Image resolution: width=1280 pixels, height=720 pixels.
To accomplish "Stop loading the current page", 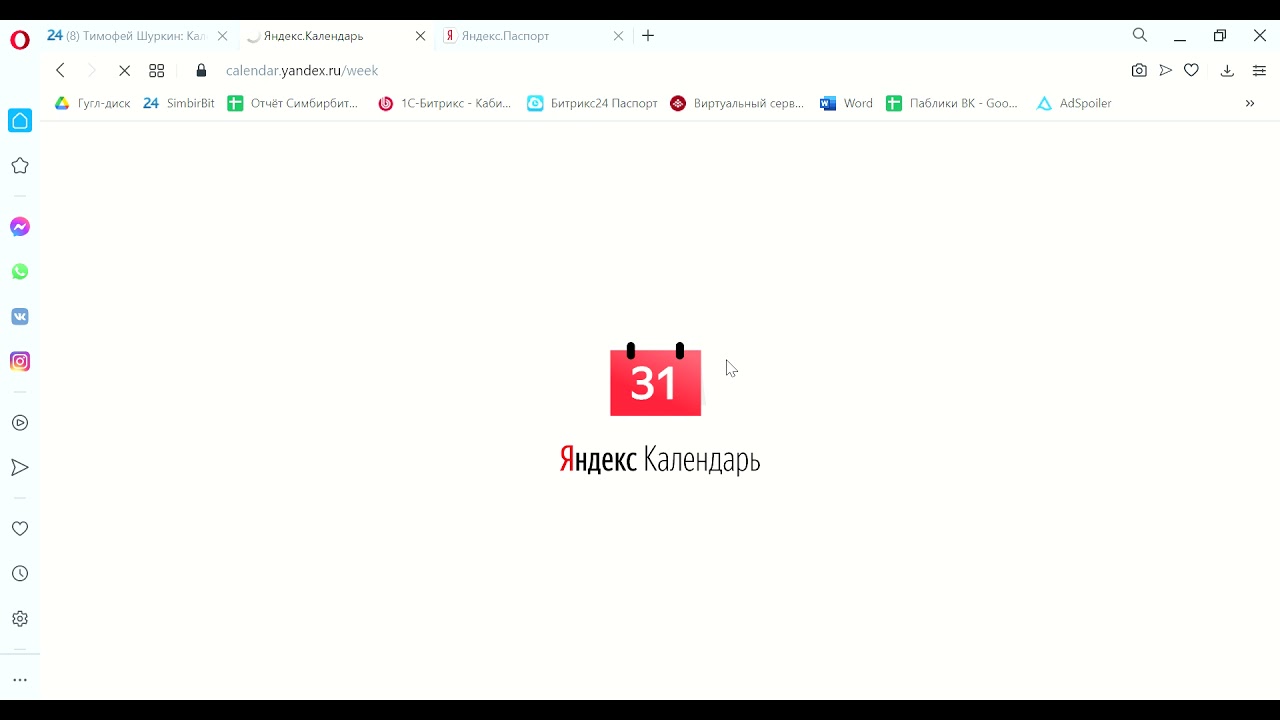I will tap(125, 71).
